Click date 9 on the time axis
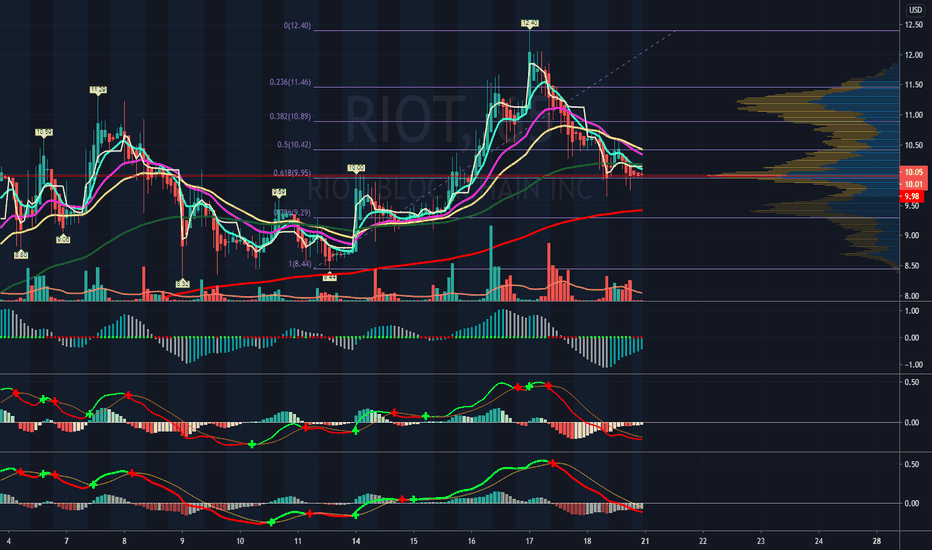The height and width of the screenshot is (550, 932). click(x=182, y=541)
